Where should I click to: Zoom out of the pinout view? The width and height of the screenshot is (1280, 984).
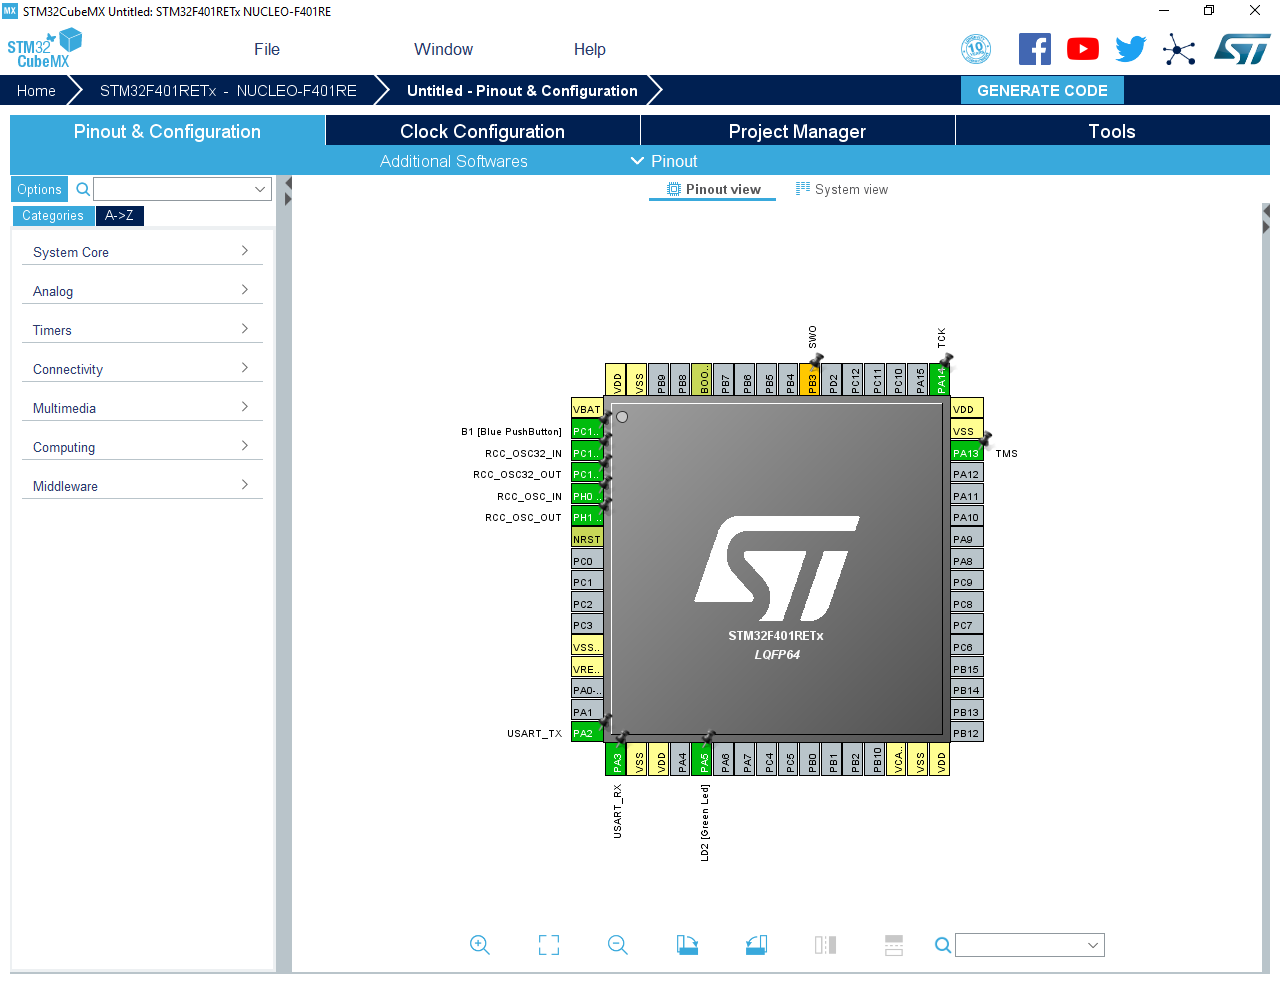pos(618,945)
